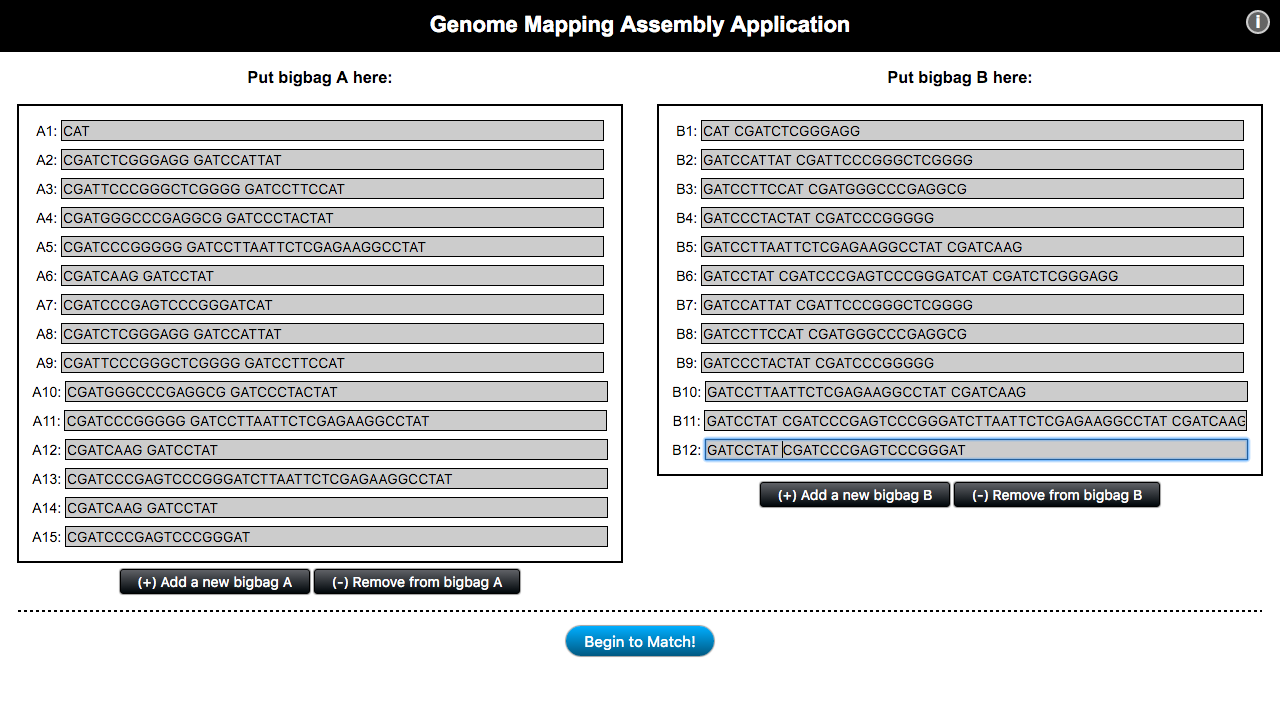Click into the B6 input field
Screen dimensions: 1280x728
[x=972, y=276]
